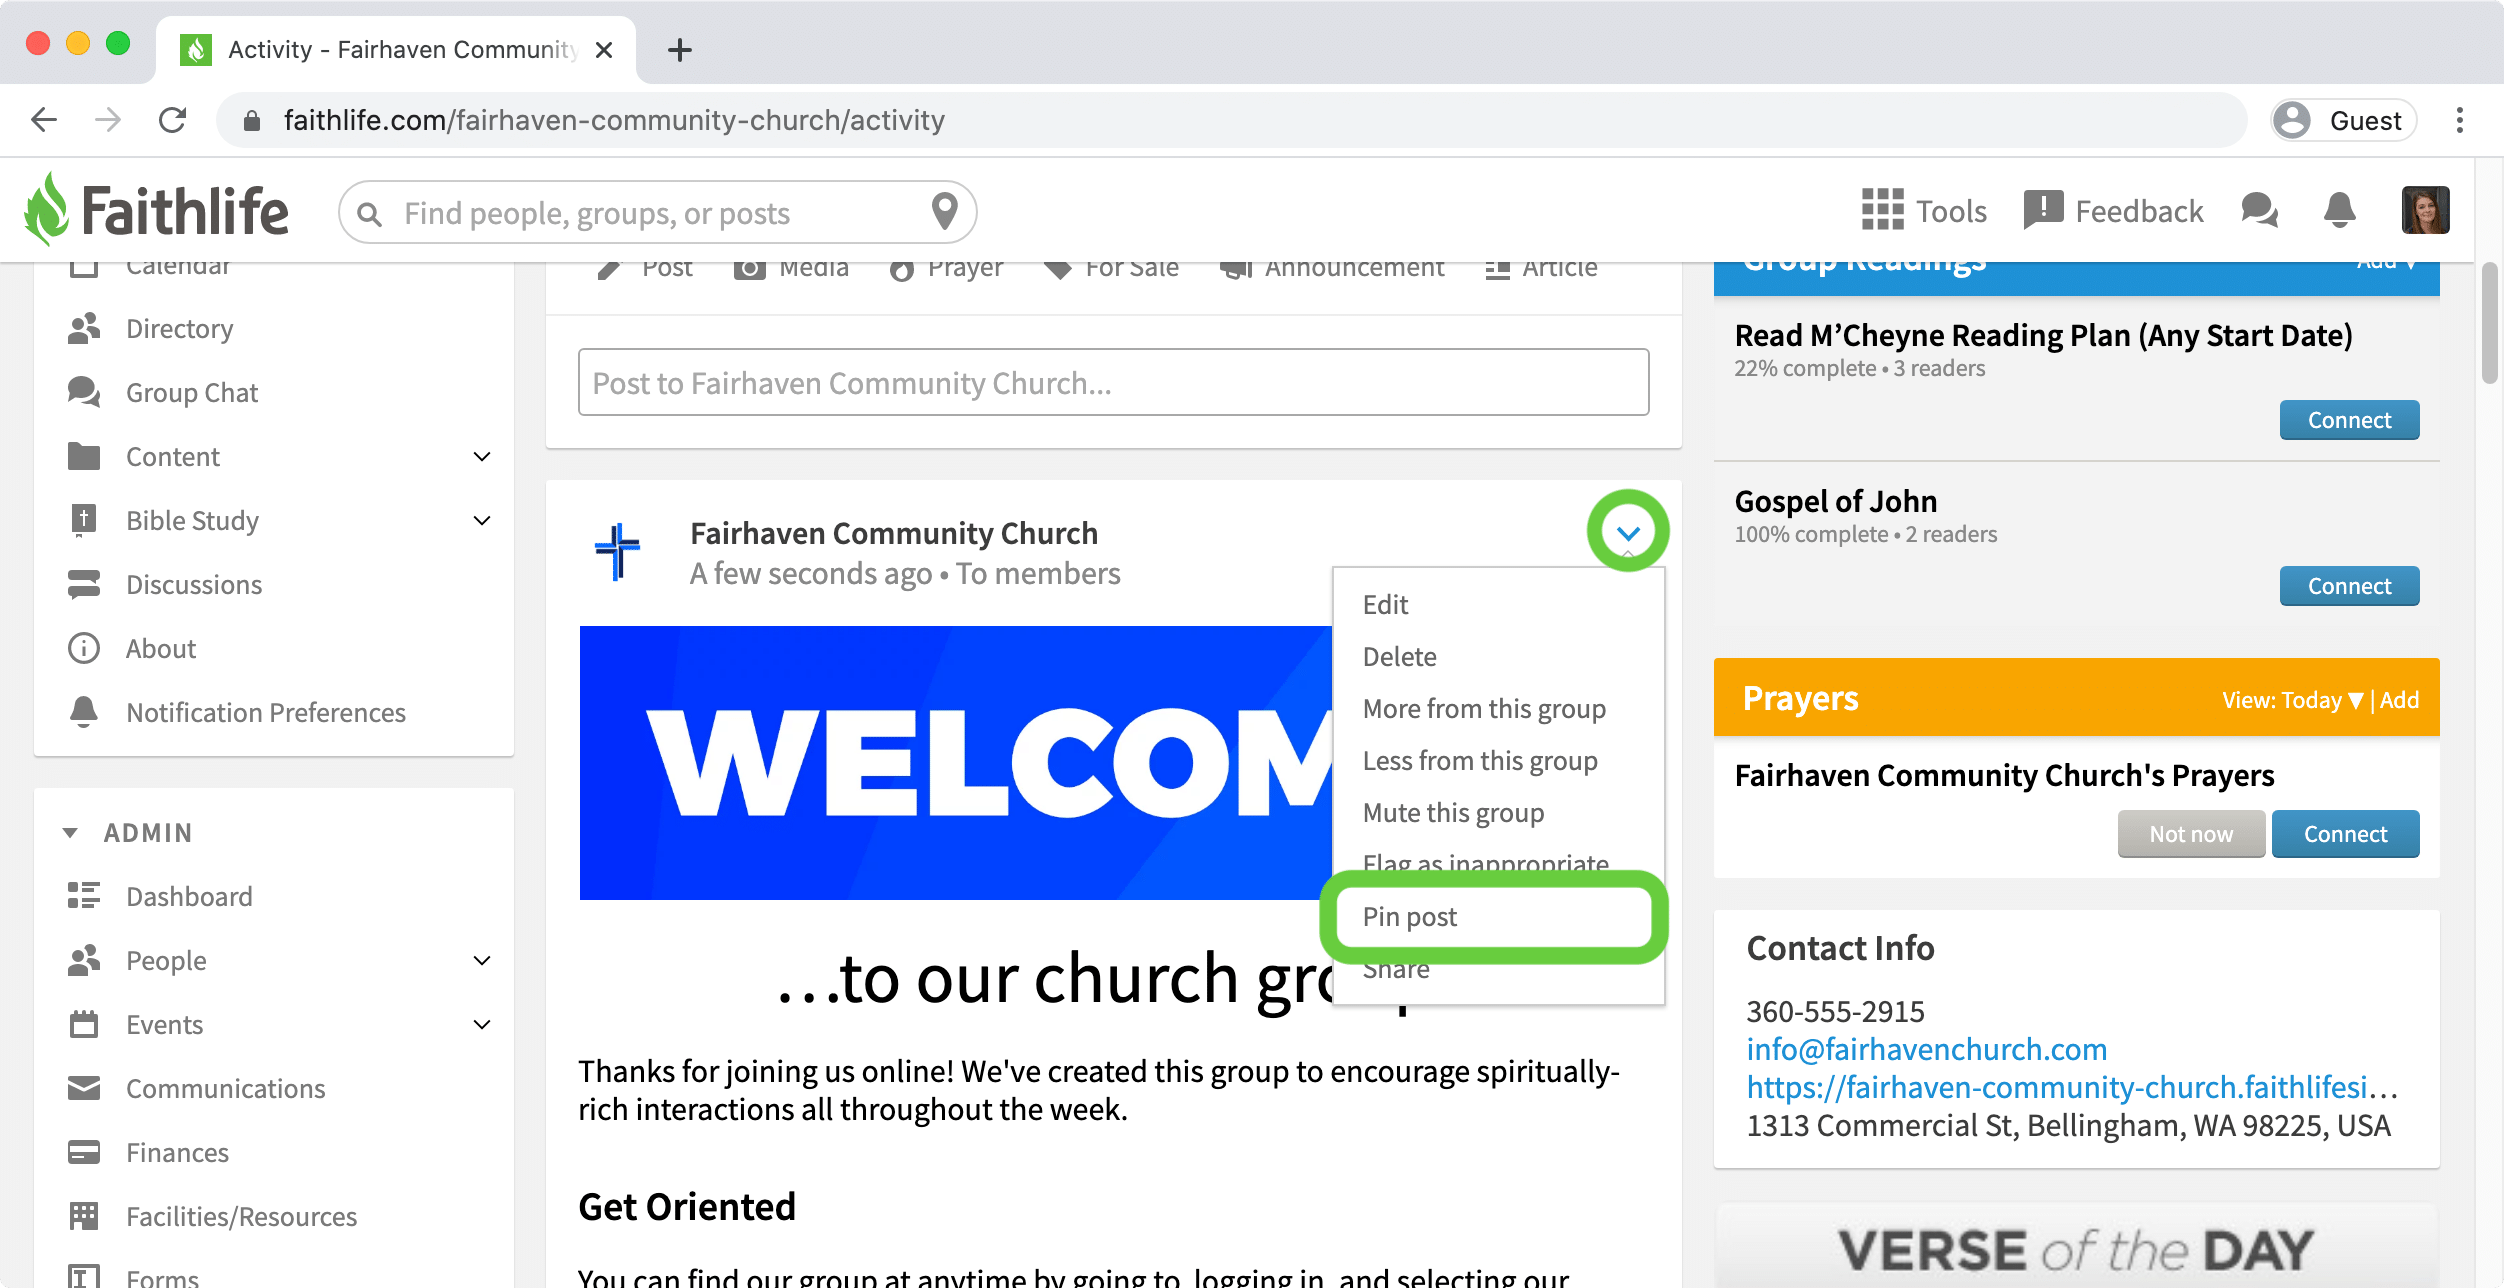Open the fairhaven-community-church website link

(x=2072, y=1087)
